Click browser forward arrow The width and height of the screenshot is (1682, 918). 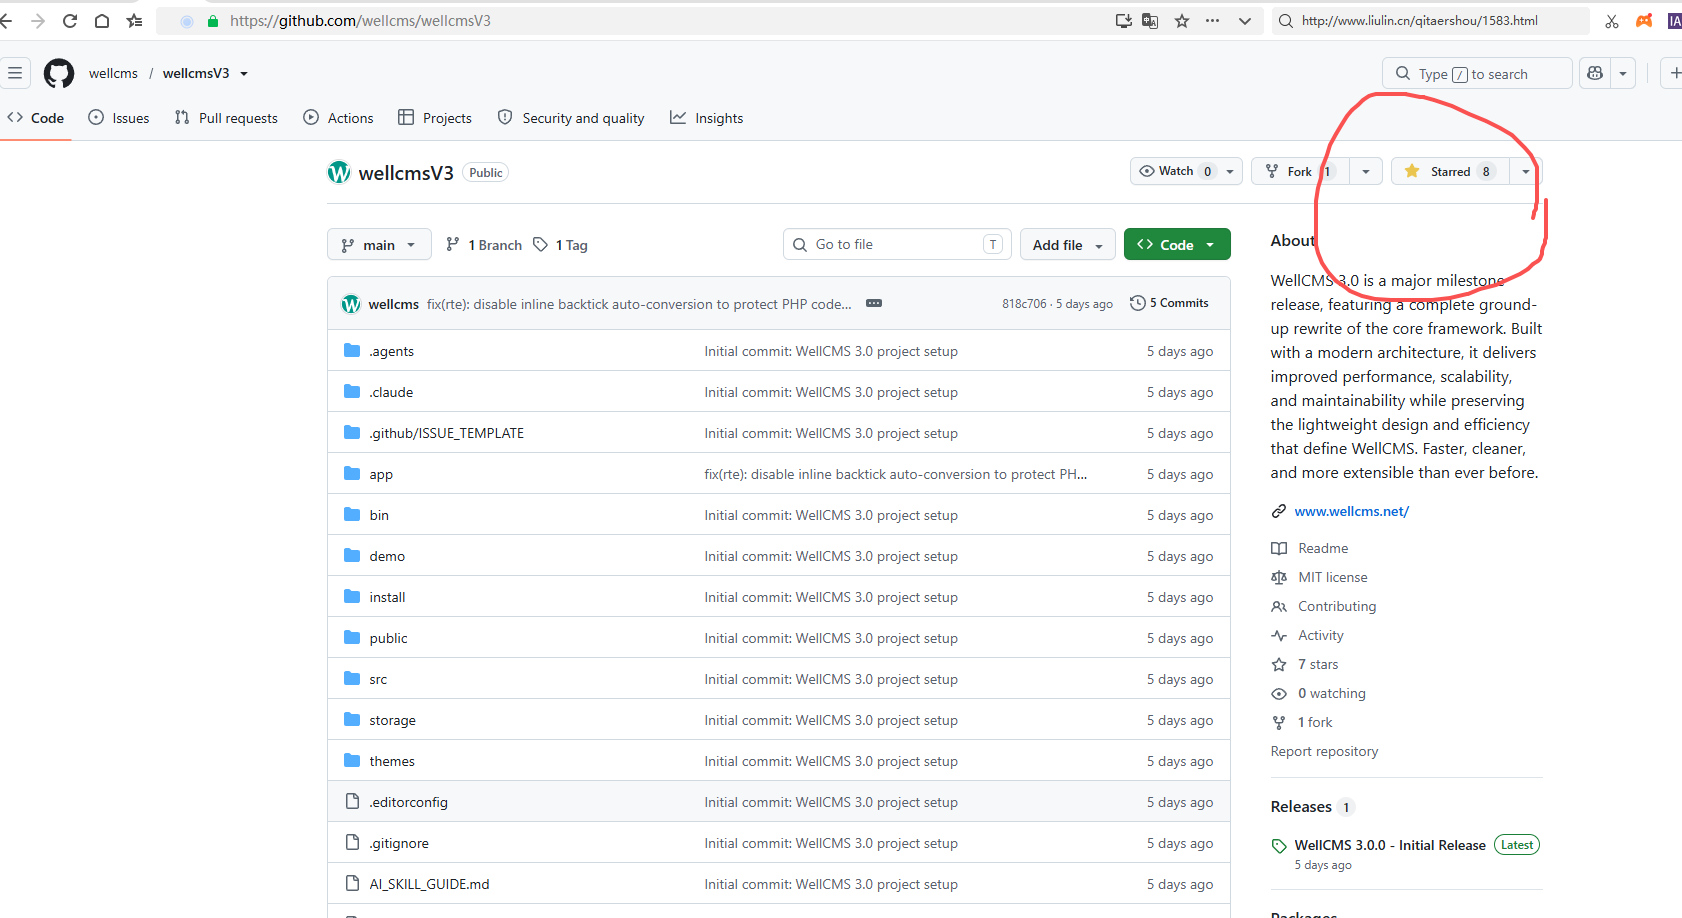point(38,21)
